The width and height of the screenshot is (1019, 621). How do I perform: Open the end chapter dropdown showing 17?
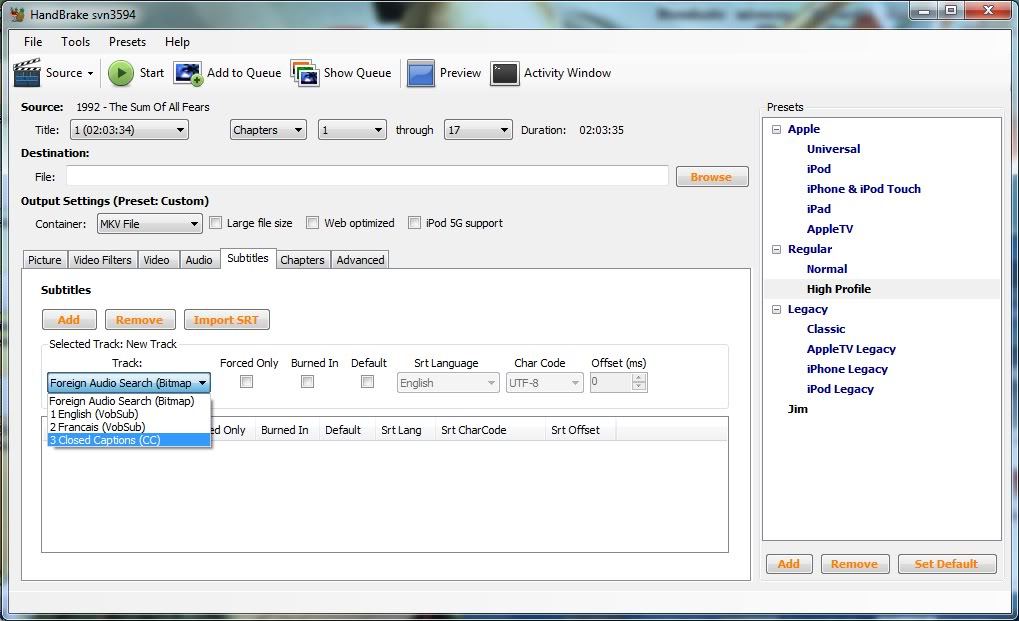point(478,130)
